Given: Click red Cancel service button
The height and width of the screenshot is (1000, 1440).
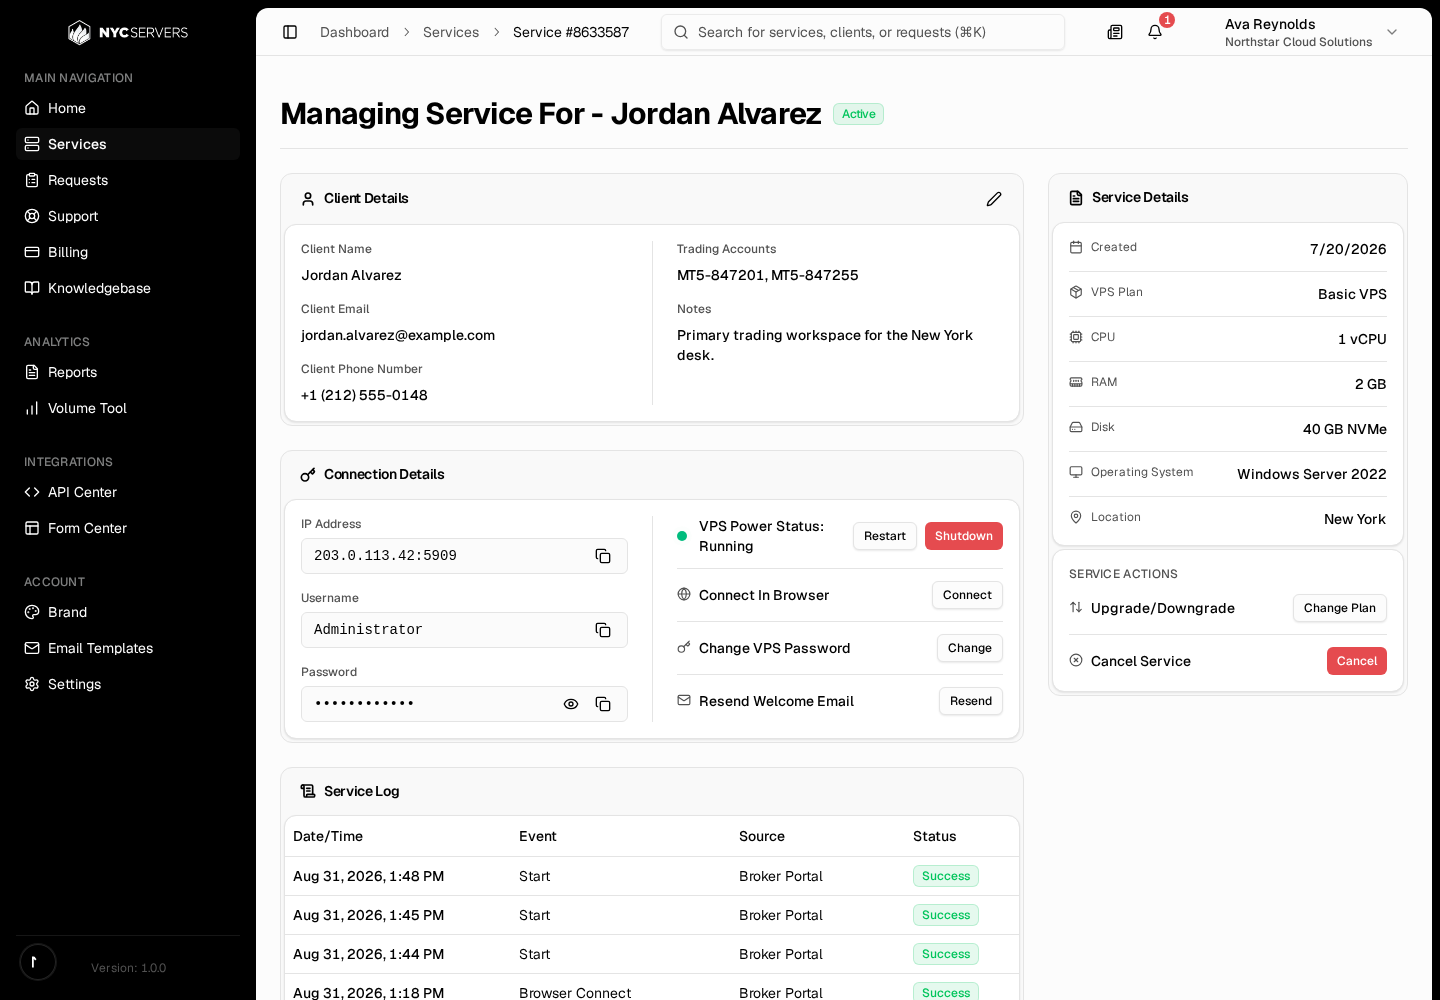Looking at the screenshot, I should (x=1357, y=661).
